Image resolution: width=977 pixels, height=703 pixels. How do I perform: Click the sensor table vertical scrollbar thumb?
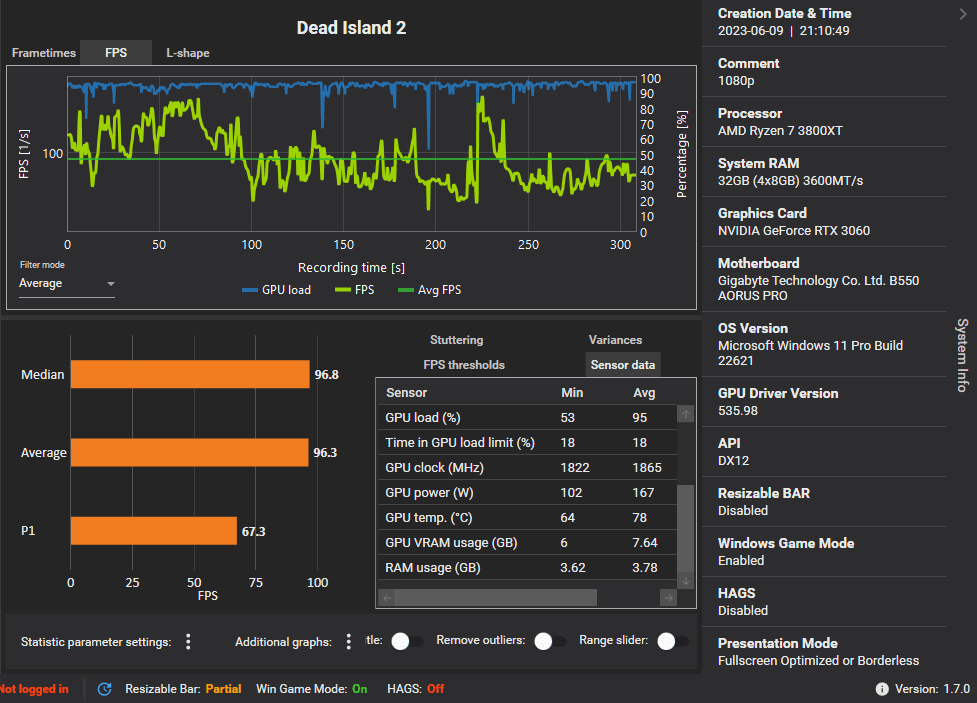click(685, 528)
